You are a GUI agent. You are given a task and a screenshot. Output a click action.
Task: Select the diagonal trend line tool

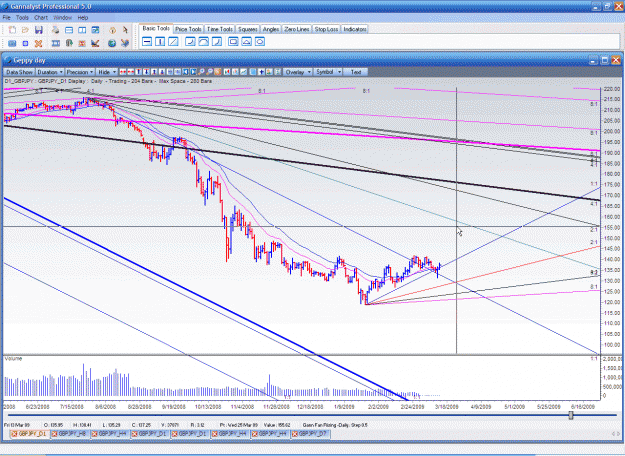tap(173, 41)
